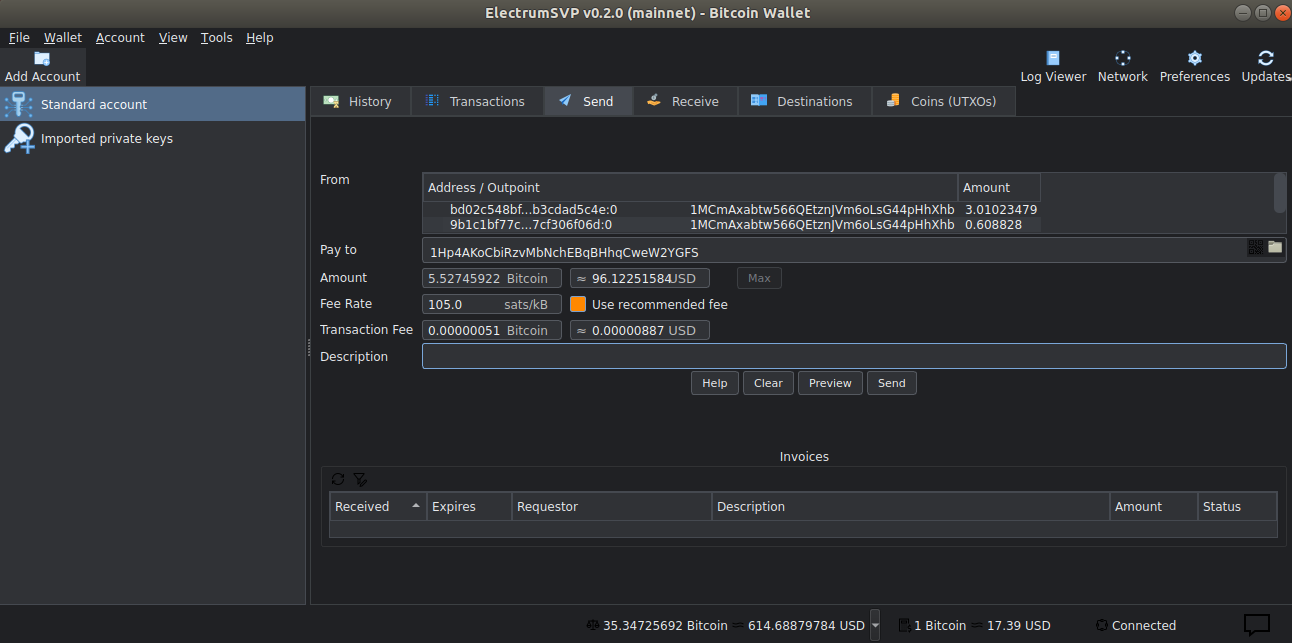Click the Address / Outpoint column header

coord(690,187)
